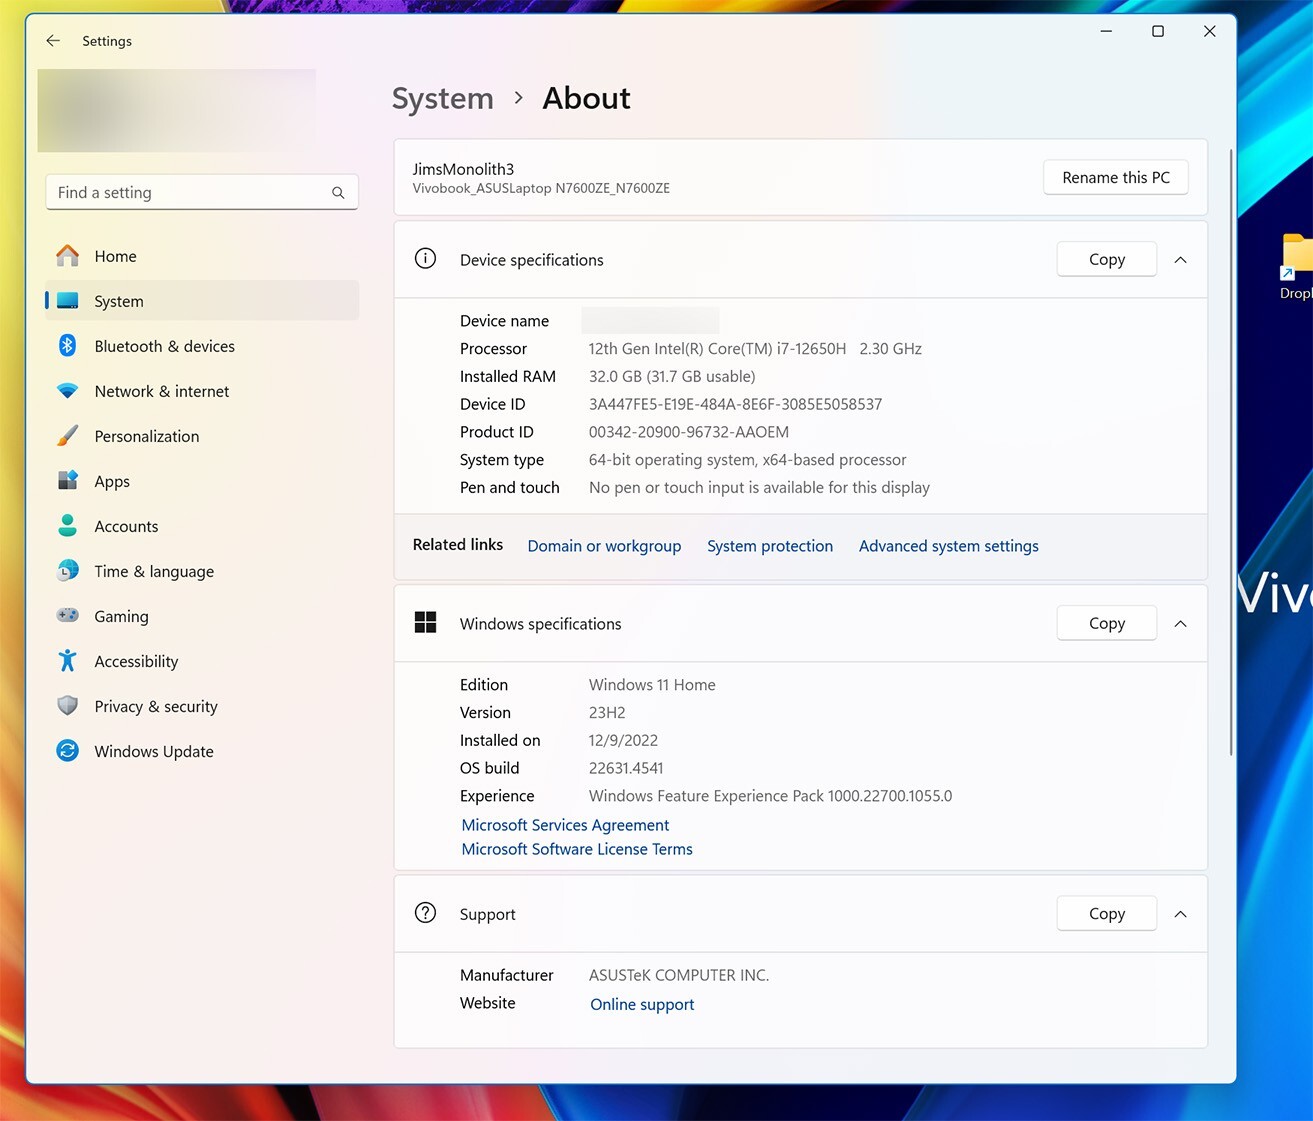Image resolution: width=1313 pixels, height=1121 pixels.
Task: Select the Version value 23H2
Action: [x=607, y=712]
